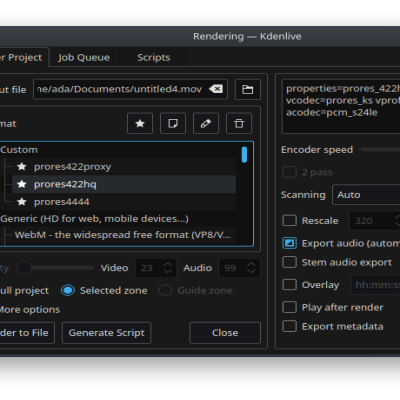Collapse the Generic HD presets group
Screen dimensions: 400x400
click(x=94, y=219)
